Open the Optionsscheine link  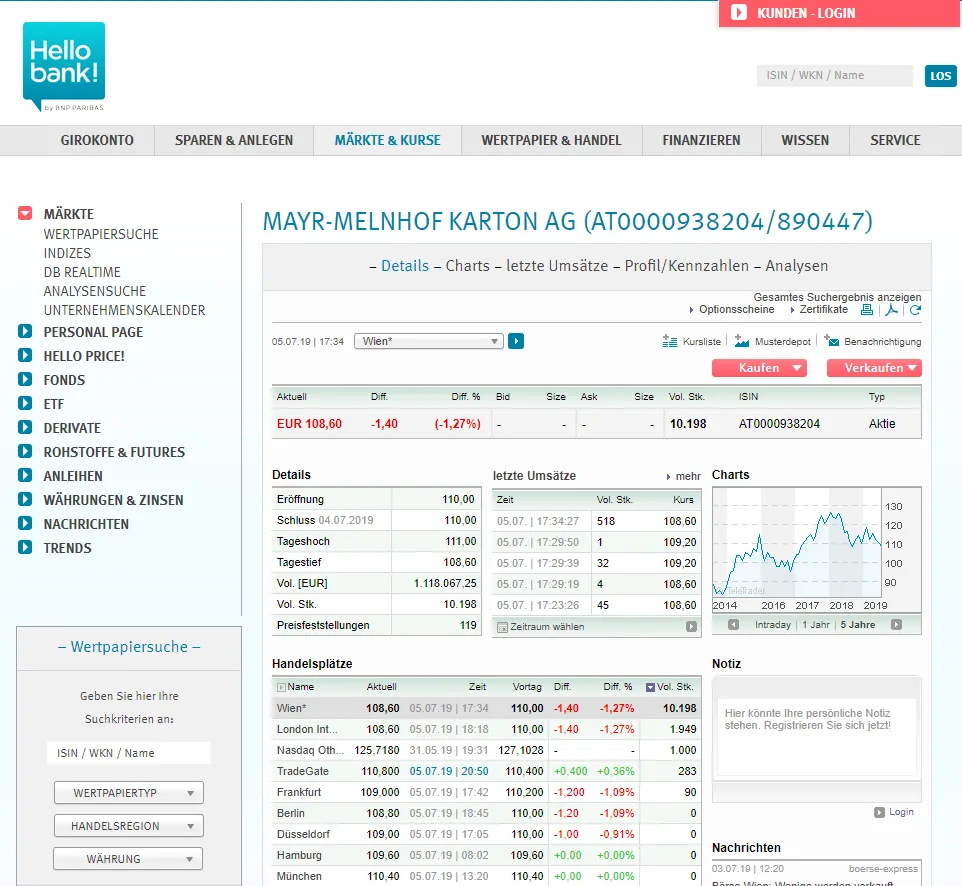point(736,309)
